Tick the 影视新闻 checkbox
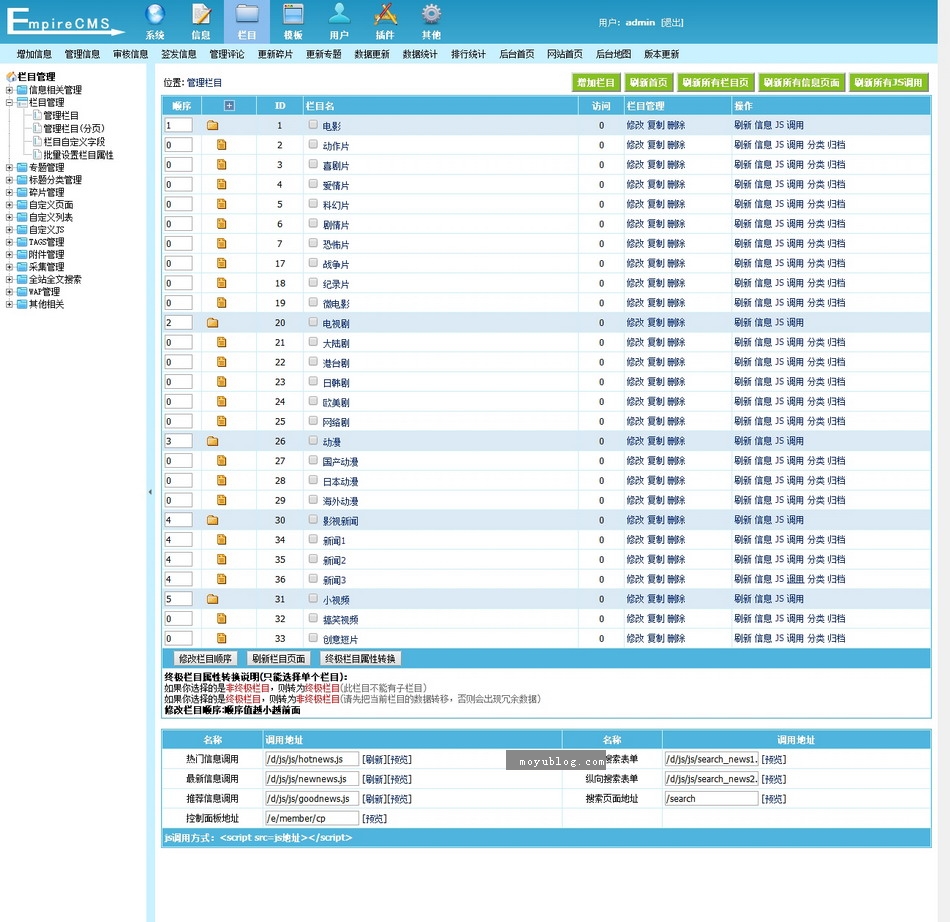 tap(313, 520)
